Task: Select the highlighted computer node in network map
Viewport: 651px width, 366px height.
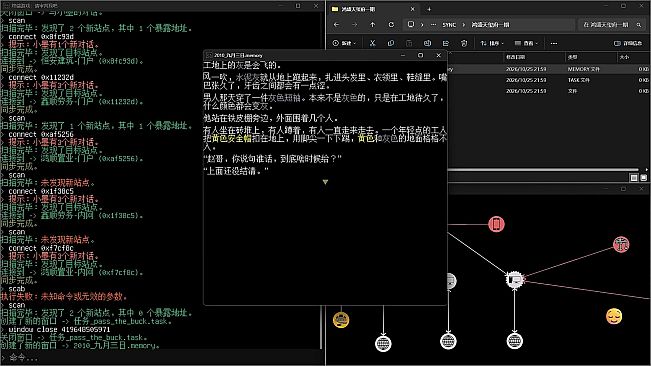Action: pos(514,280)
